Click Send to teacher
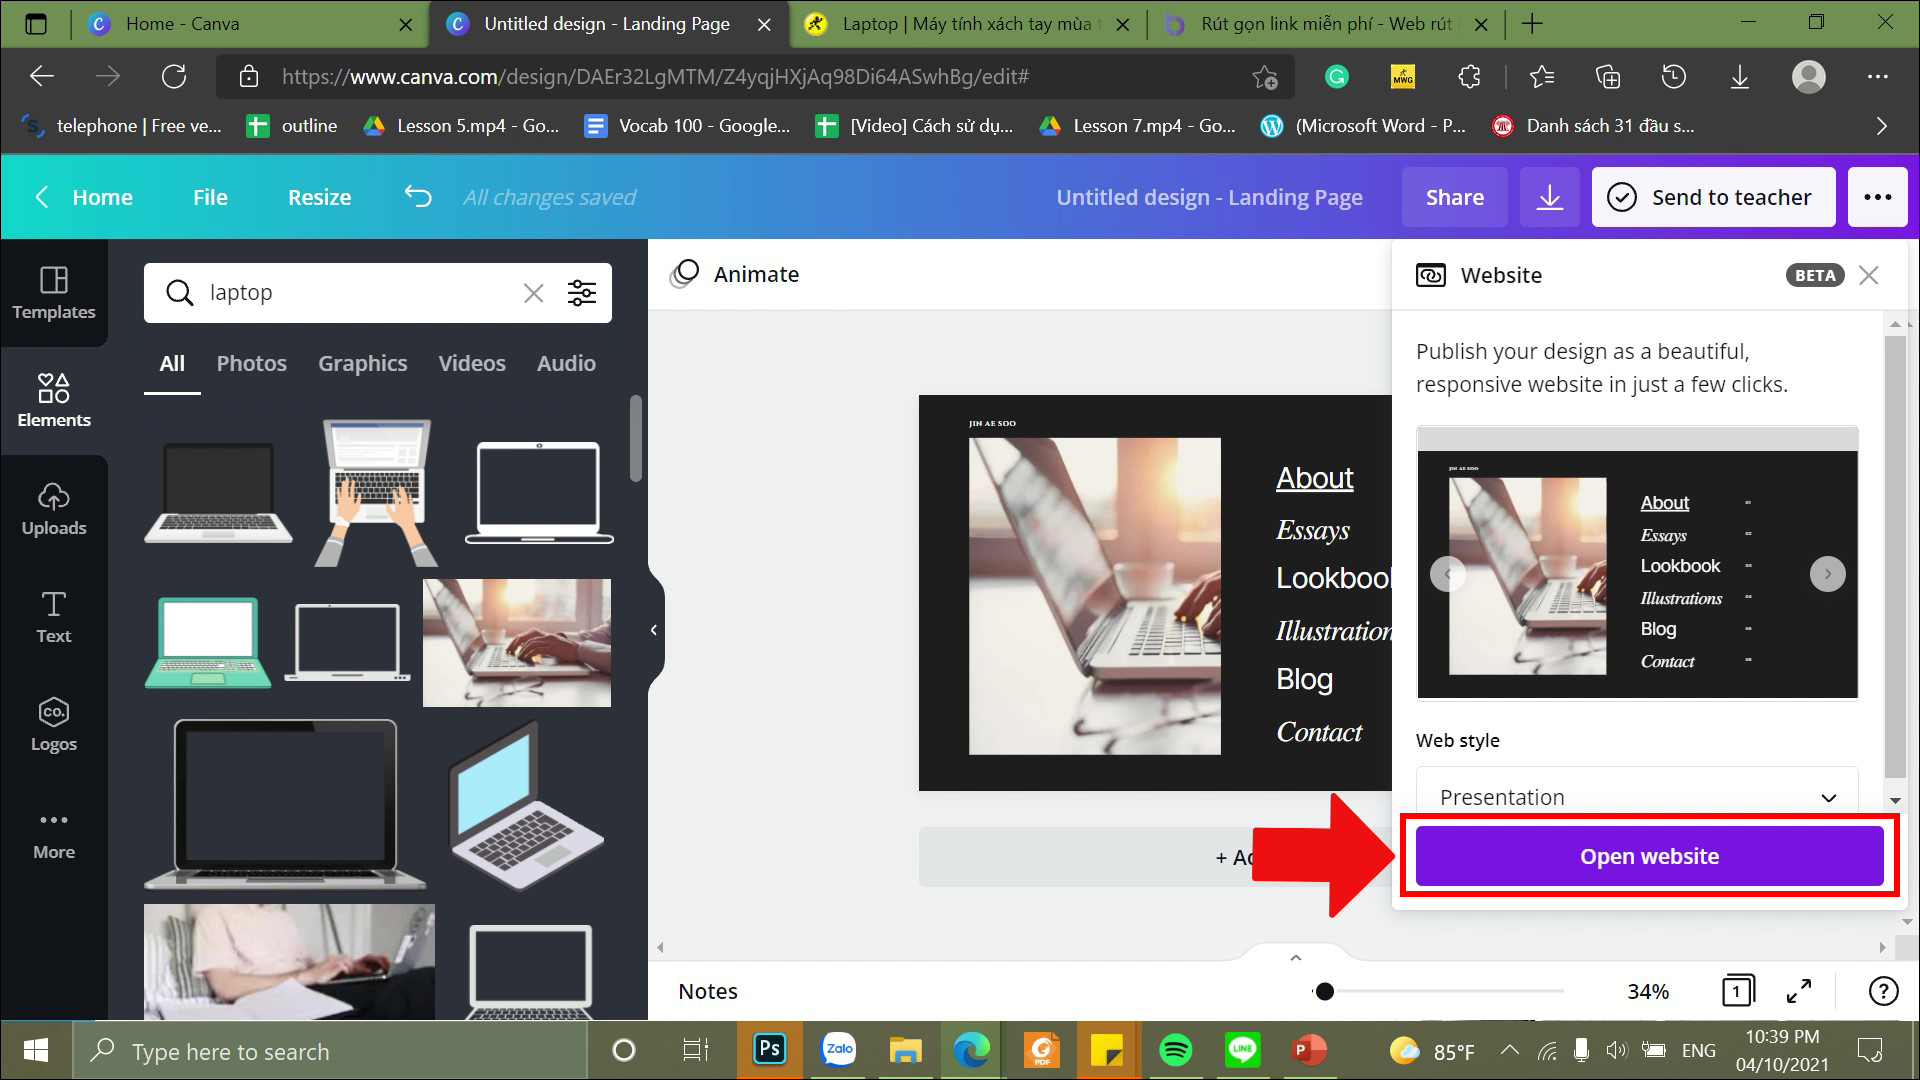This screenshot has width=1920, height=1080. click(1713, 196)
